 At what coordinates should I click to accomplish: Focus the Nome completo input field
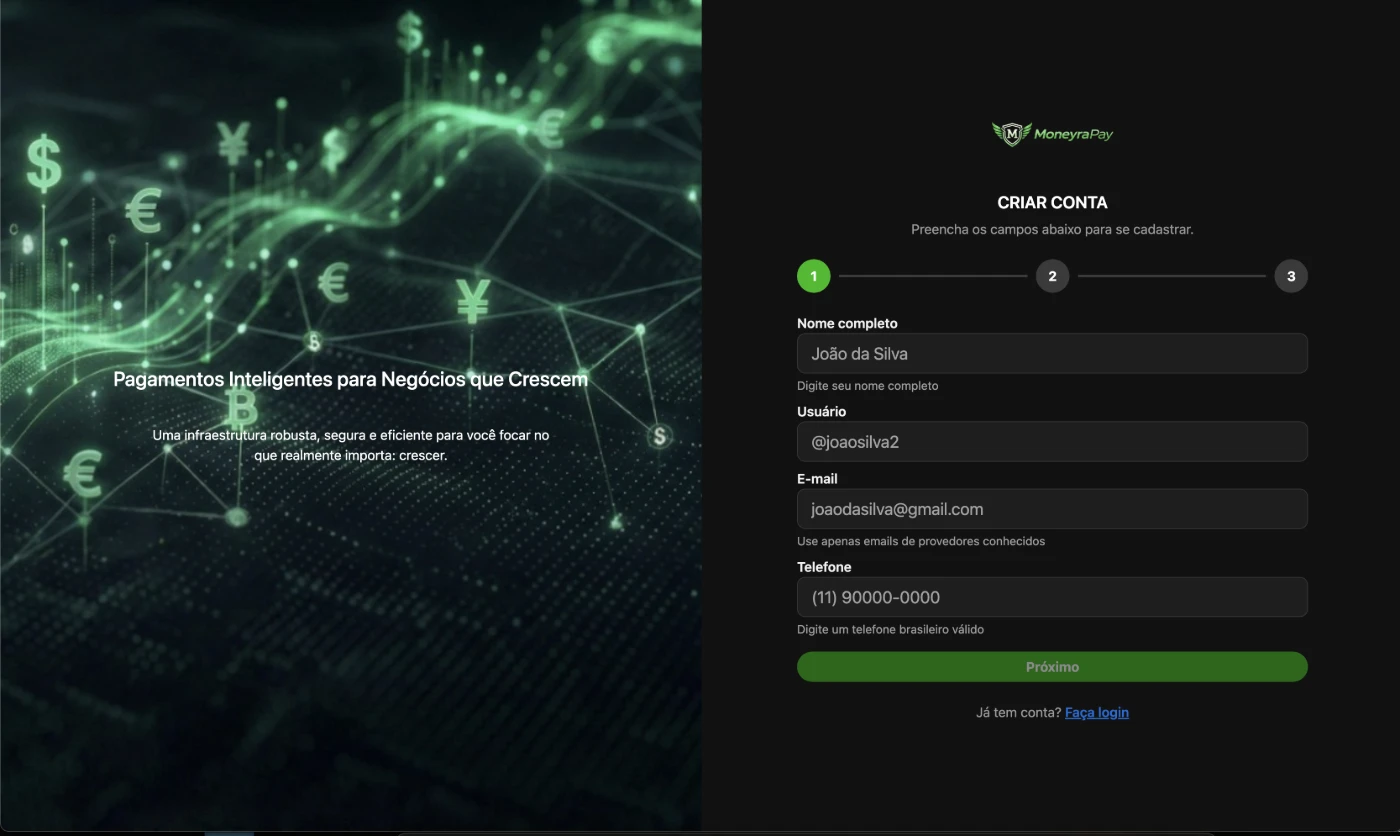(1052, 354)
